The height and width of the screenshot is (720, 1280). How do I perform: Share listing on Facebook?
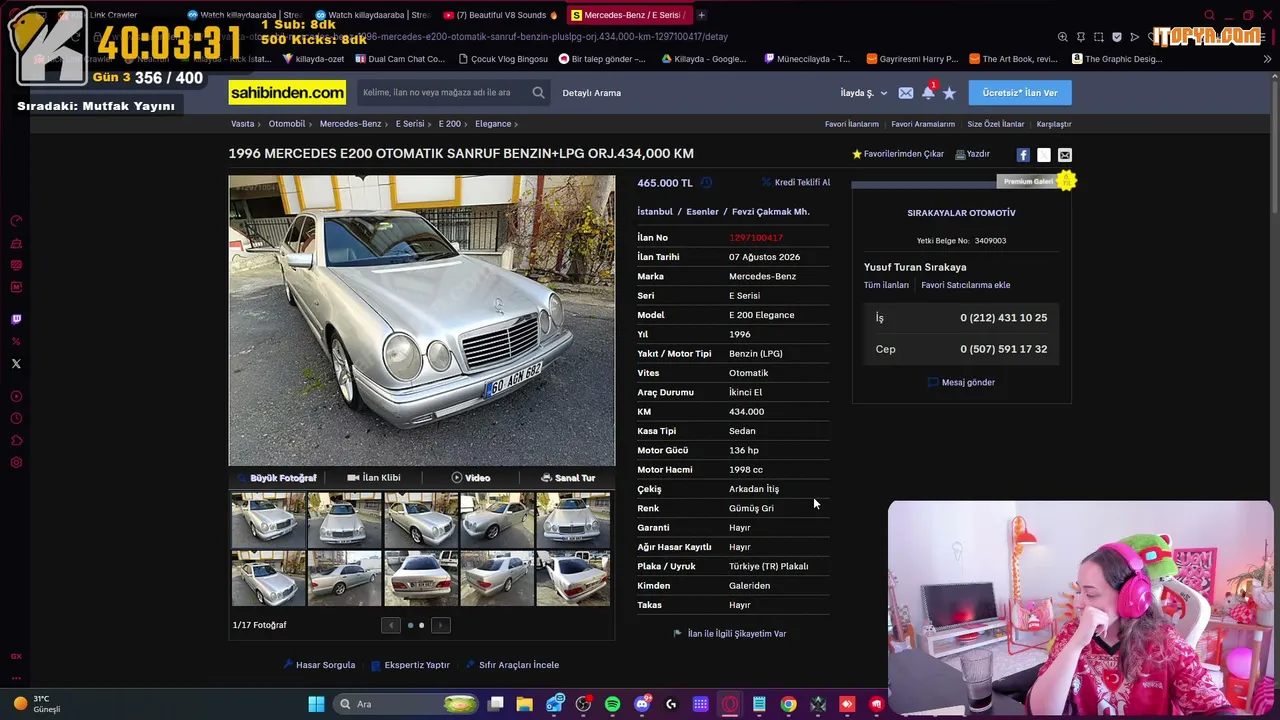click(1023, 155)
